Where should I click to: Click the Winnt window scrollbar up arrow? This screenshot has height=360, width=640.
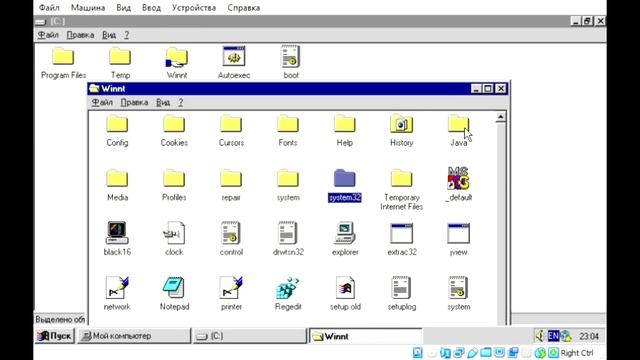500,117
